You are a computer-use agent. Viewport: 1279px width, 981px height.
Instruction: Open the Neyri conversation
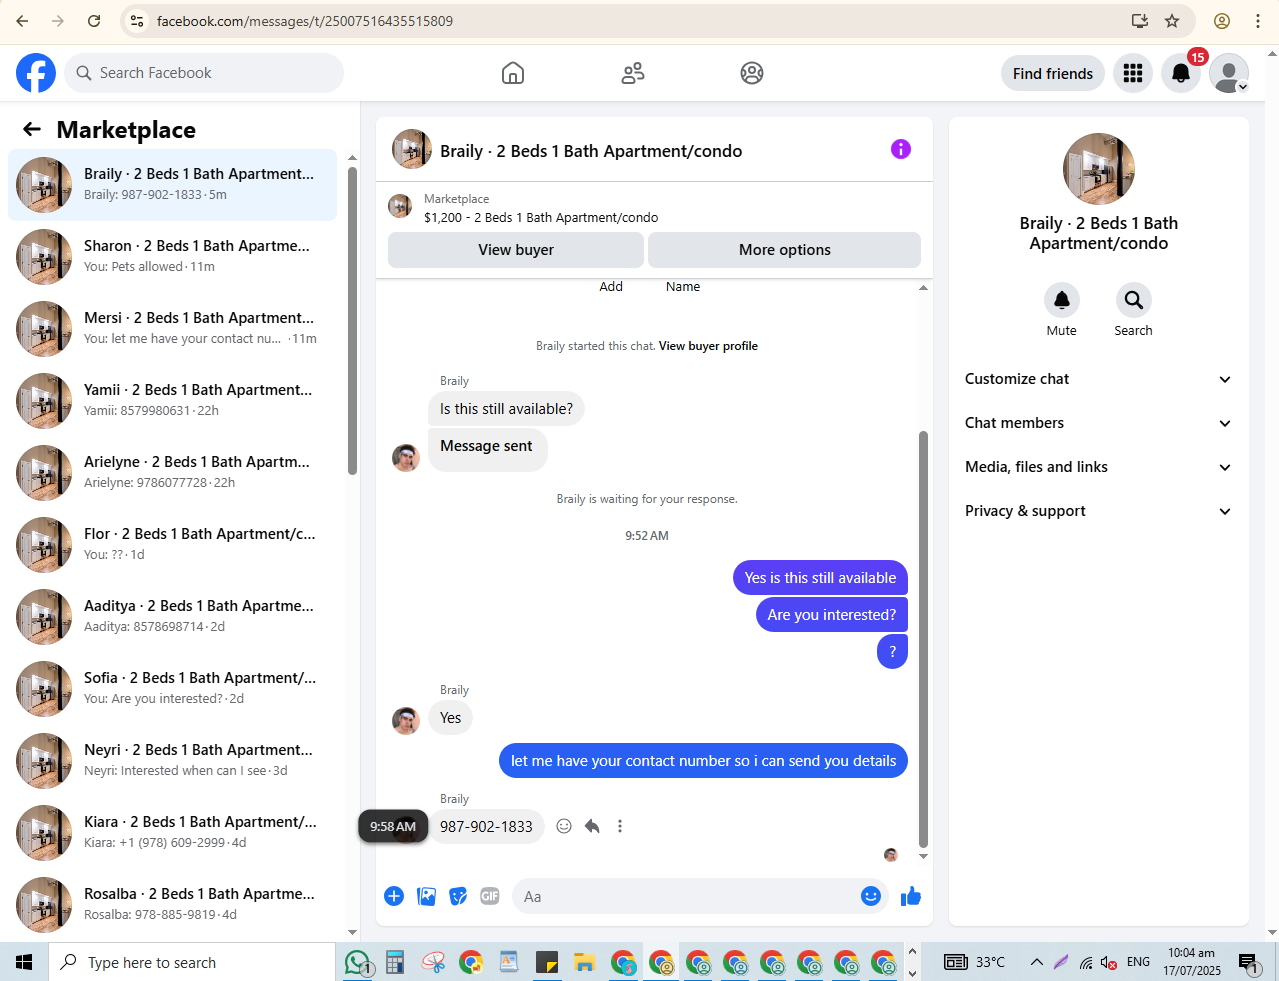(172, 760)
